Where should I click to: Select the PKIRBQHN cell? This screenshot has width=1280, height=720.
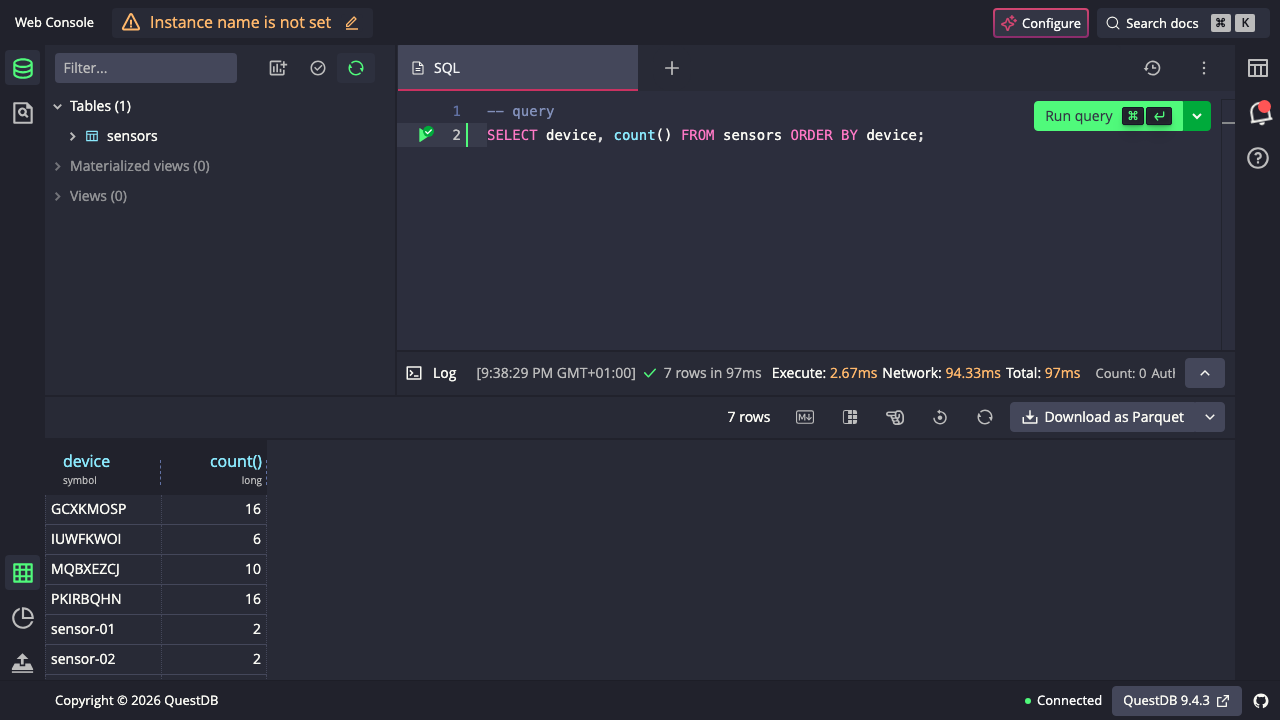tap(103, 599)
